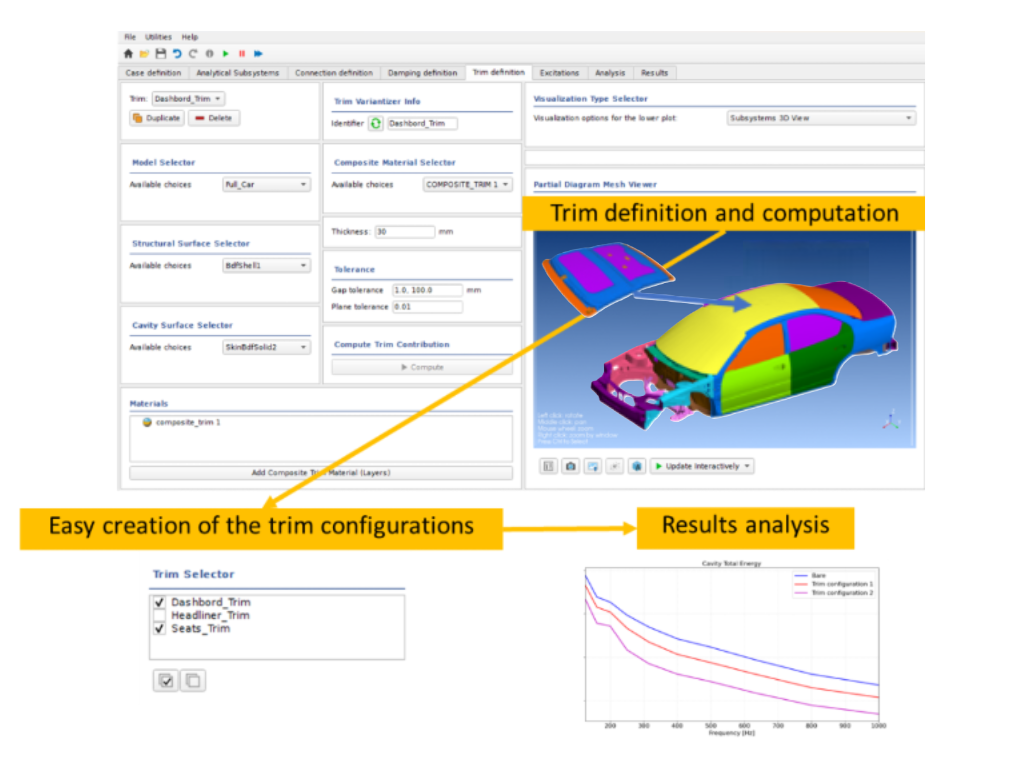The height and width of the screenshot is (777, 1023).
Task: Click the blue undo arrow icon
Action: 176,53
